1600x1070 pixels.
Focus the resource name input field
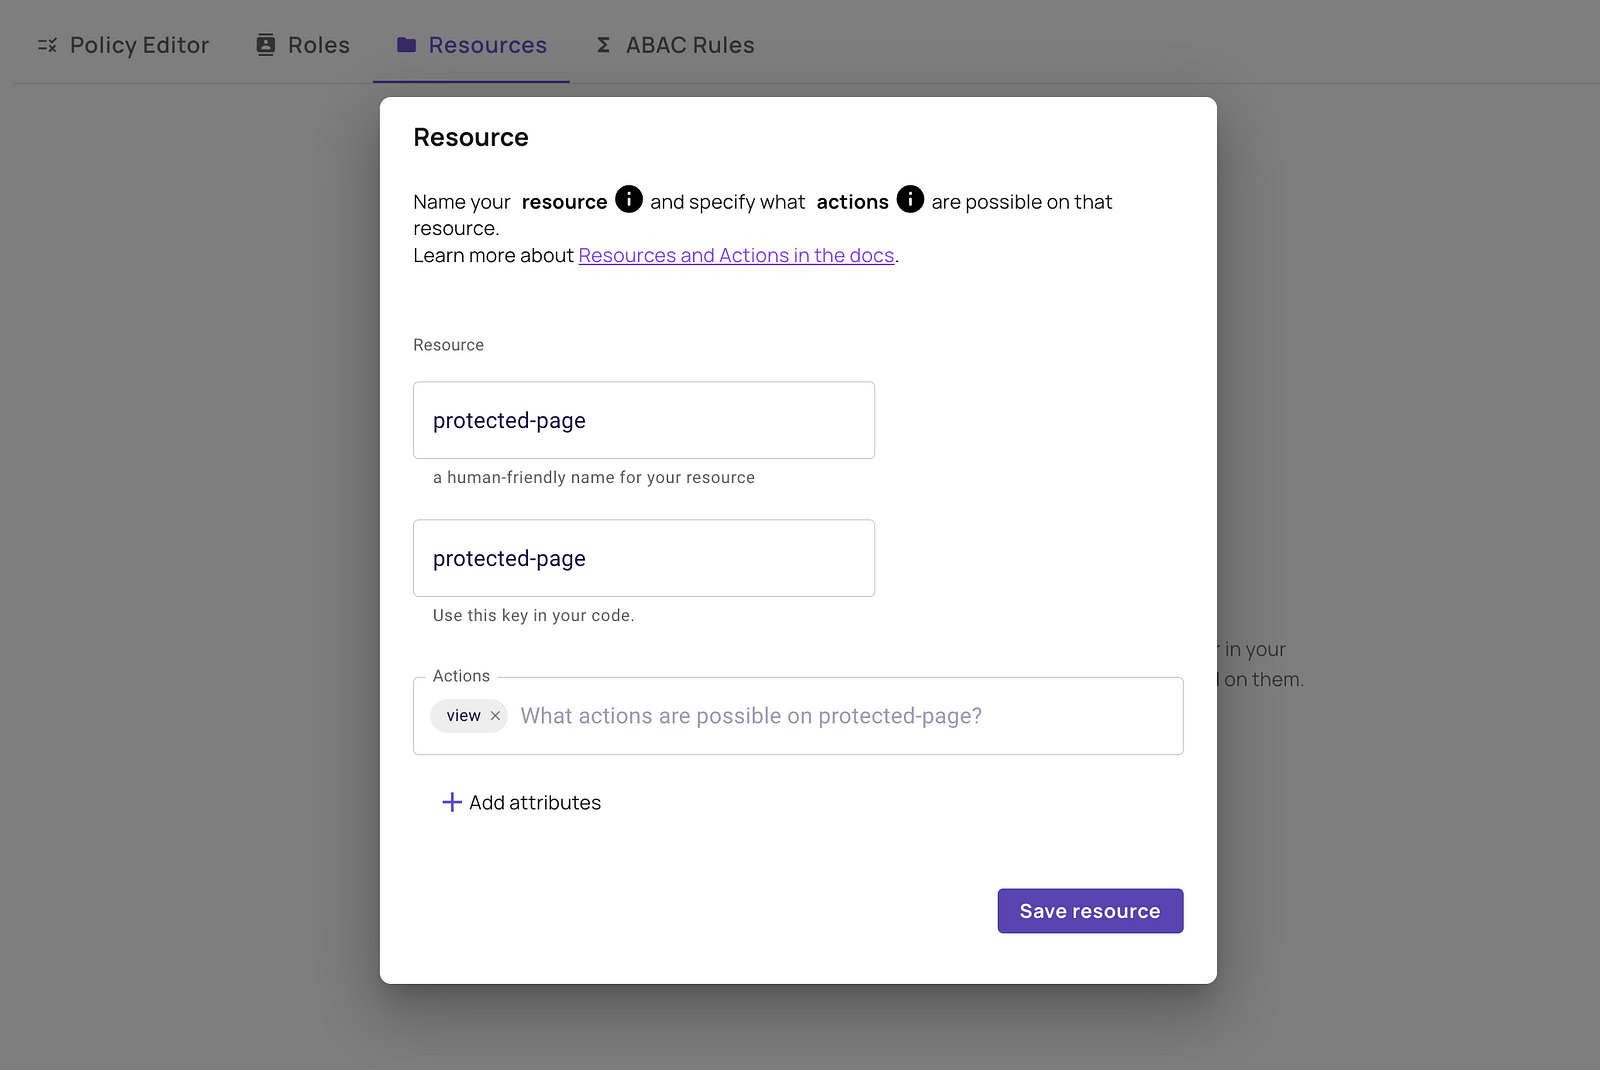point(643,420)
